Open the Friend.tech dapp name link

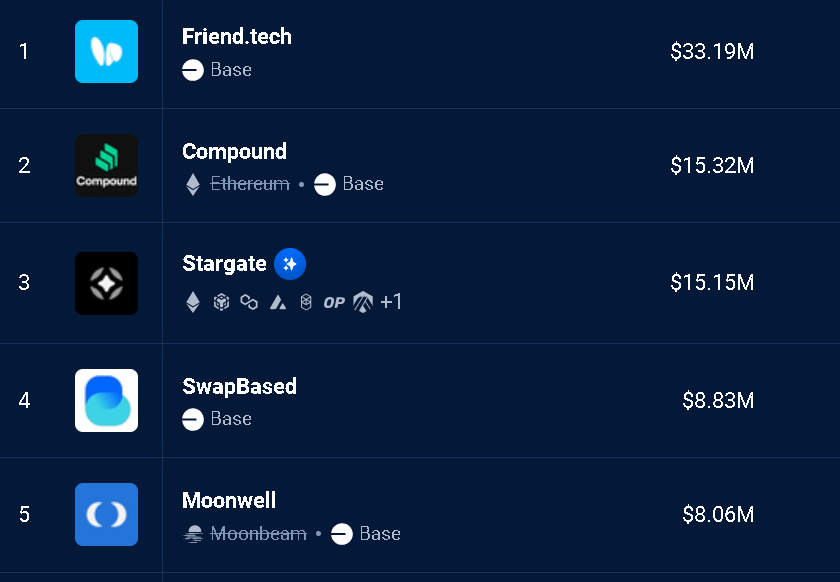point(237,36)
